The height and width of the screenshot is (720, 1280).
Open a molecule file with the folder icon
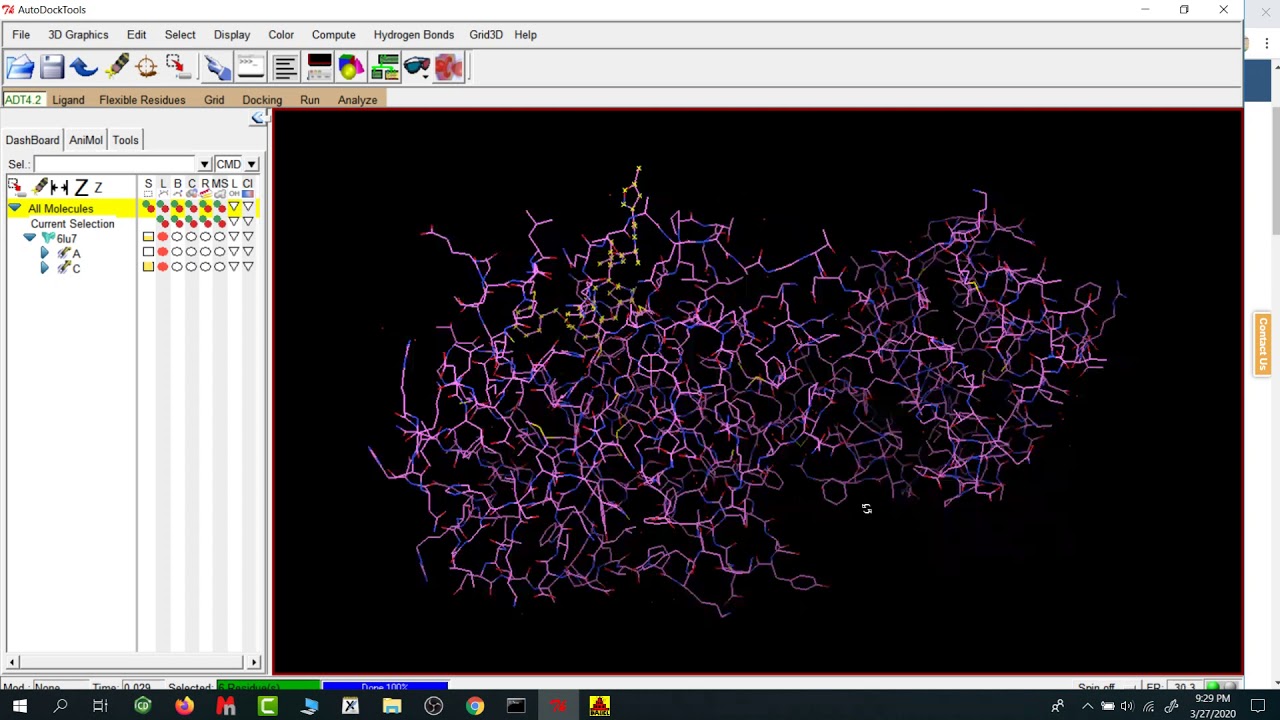click(20, 67)
